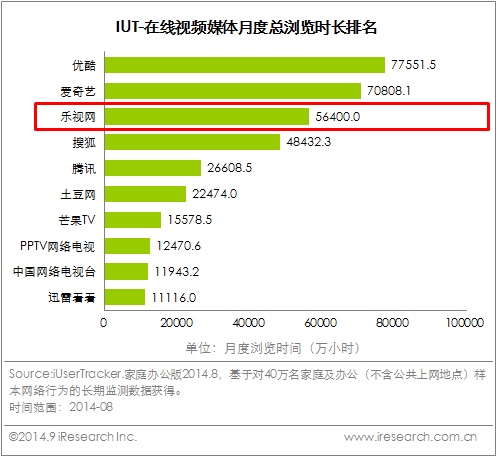Viewport: 497px width, 457px height.
Task: Click the 优酷 category label
Action: coord(84,65)
